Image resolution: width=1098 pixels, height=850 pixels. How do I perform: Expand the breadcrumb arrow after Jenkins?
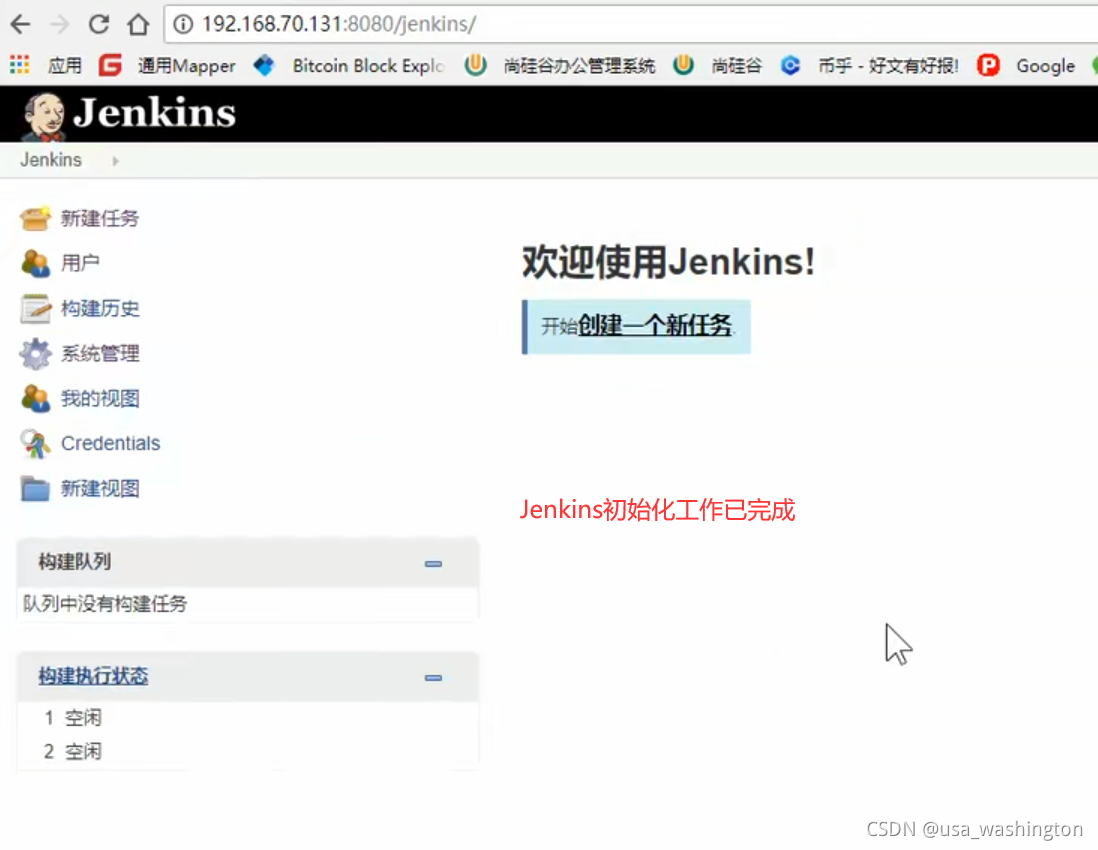click(x=116, y=161)
